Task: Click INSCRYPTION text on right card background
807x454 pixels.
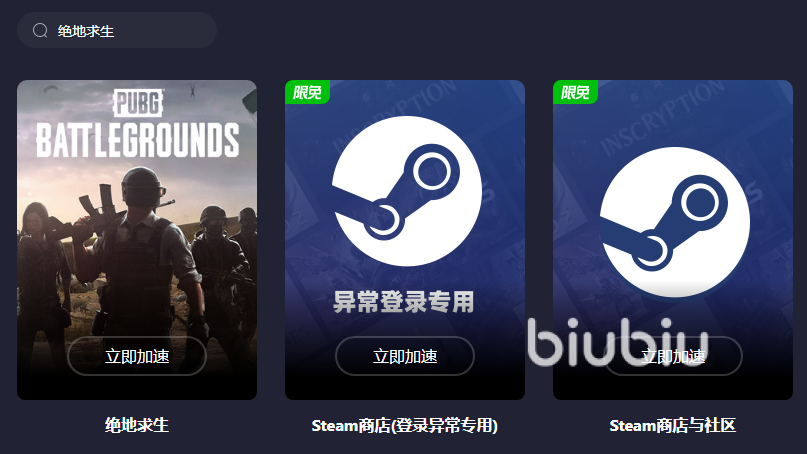Action: pos(662,118)
